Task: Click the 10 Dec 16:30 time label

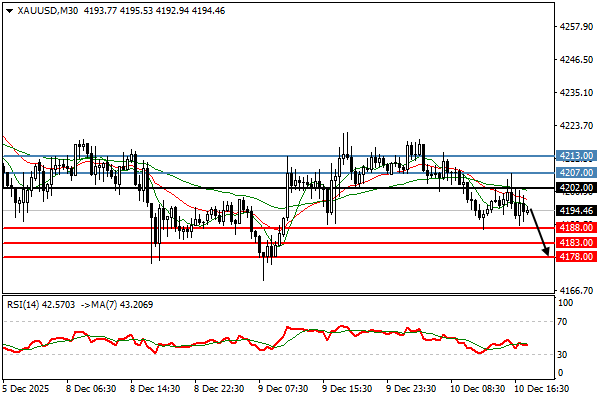Action: coord(540,385)
